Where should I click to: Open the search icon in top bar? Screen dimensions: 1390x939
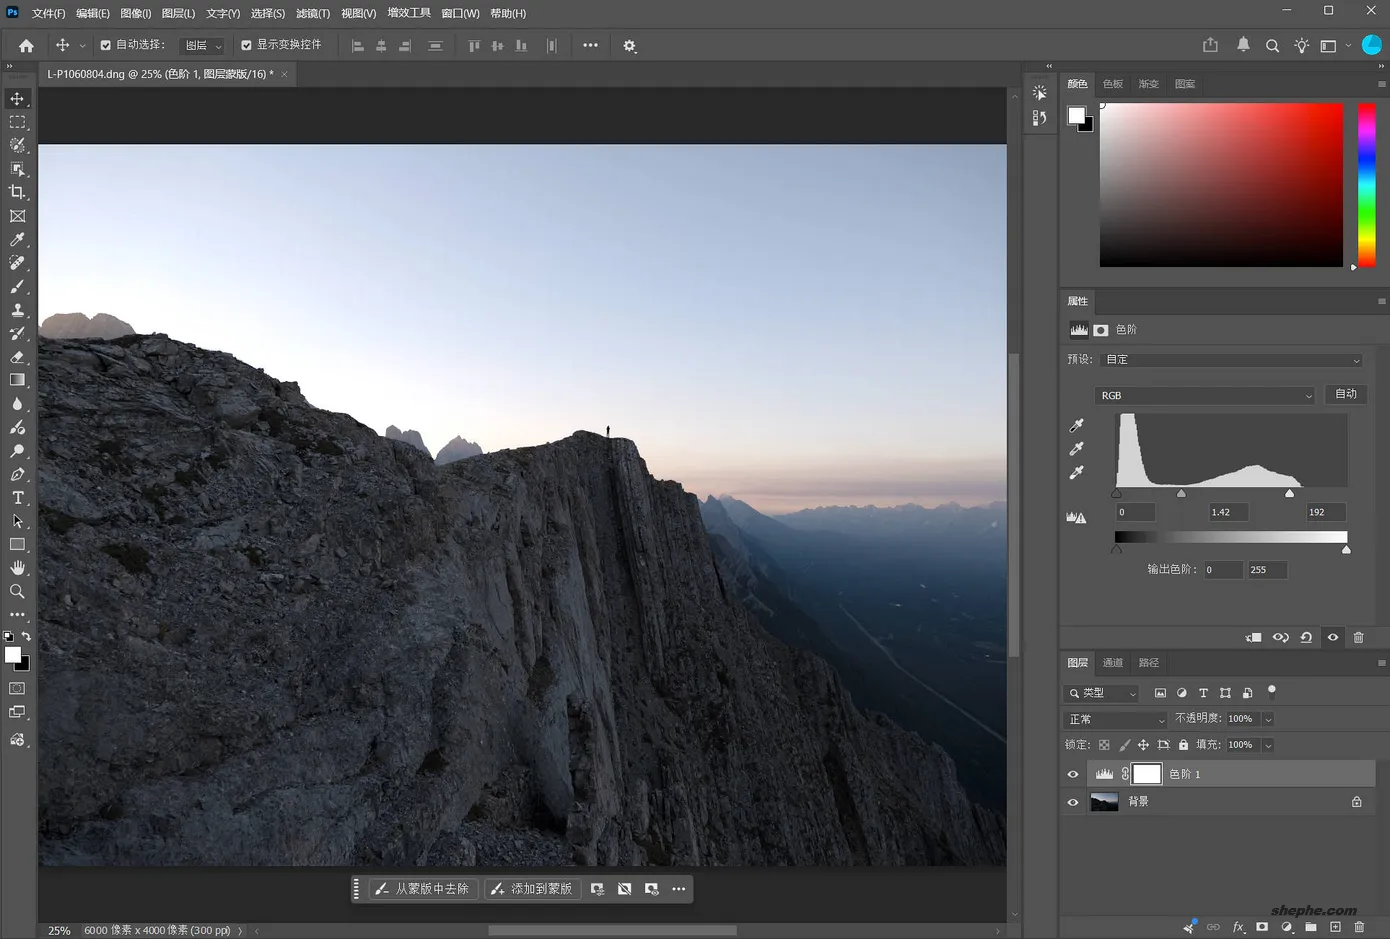[x=1272, y=46]
